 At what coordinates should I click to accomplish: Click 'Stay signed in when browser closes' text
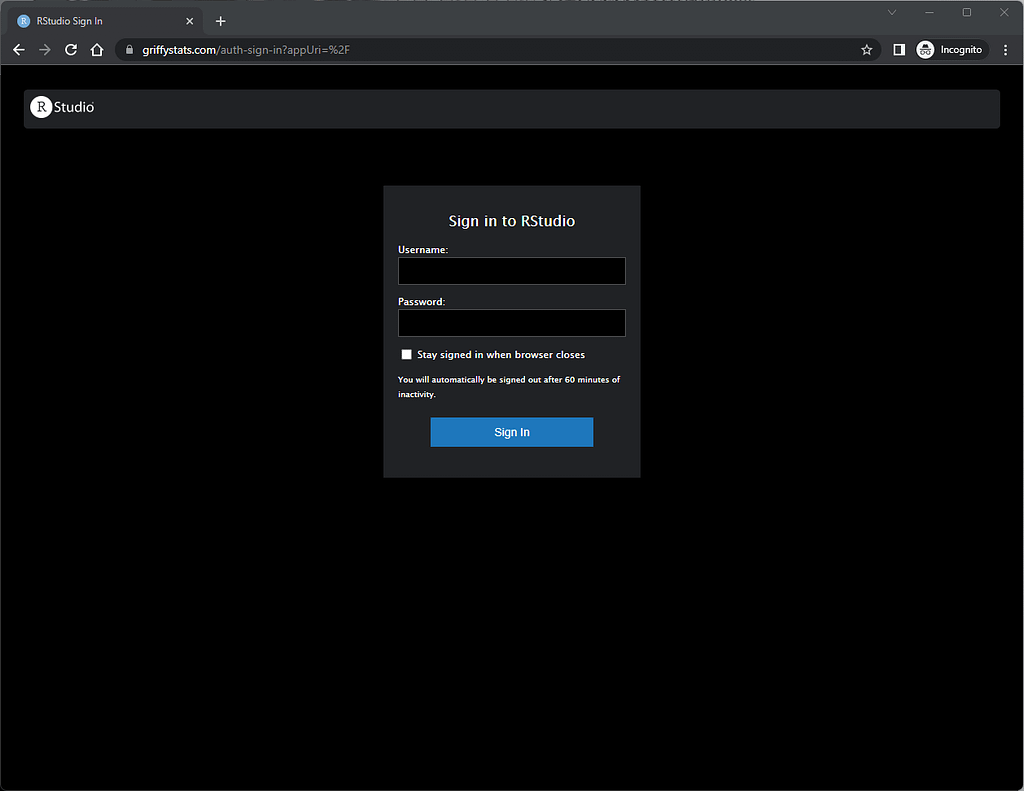(x=501, y=355)
